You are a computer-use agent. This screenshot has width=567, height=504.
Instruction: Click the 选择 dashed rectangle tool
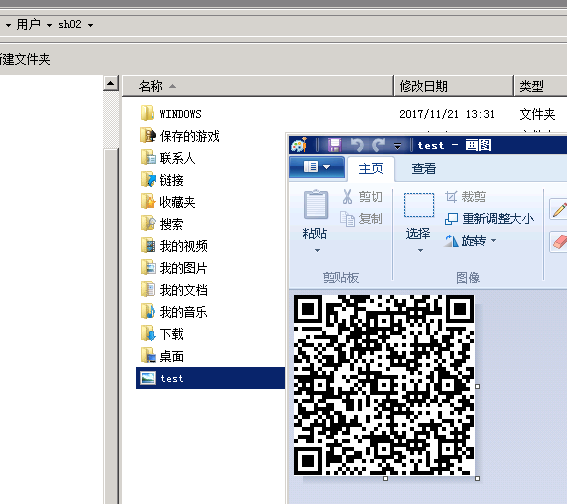419,205
